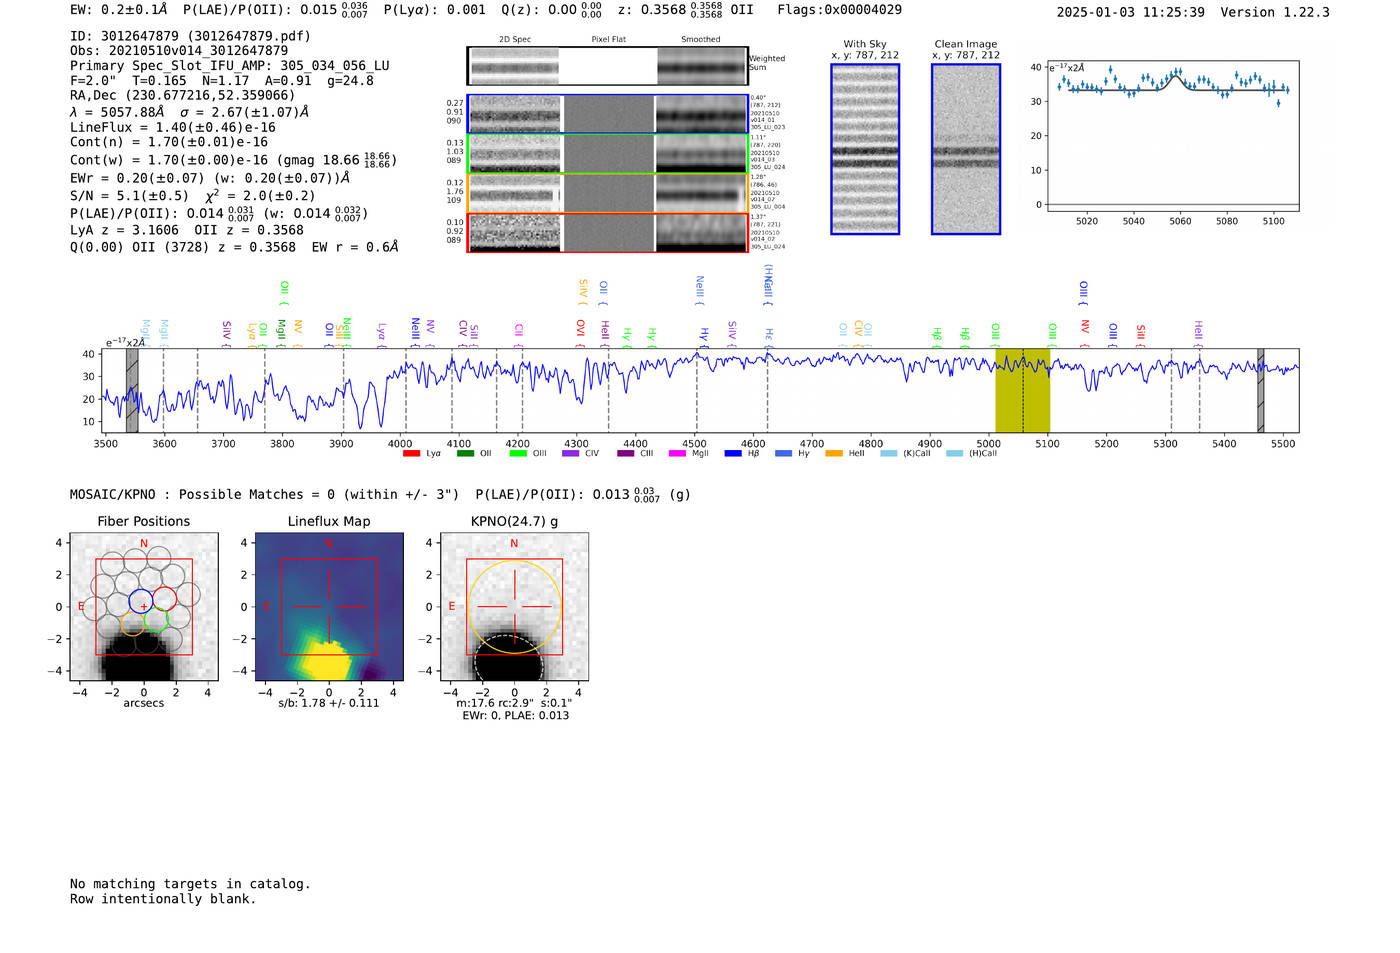Image resolution: width=1400 pixels, height=953 pixels.
Task: Click the Weighted Sum spectrum strip
Action: (607, 66)
